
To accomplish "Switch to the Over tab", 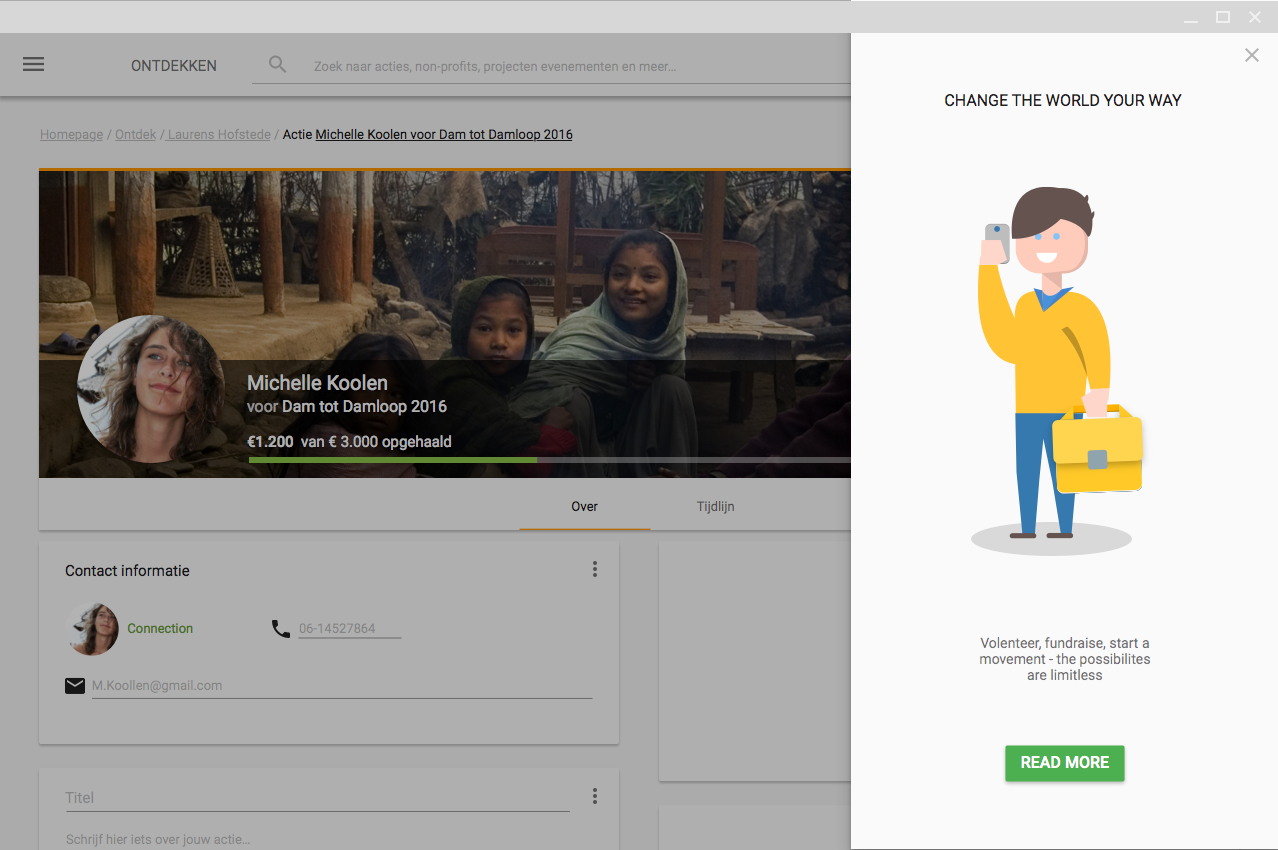I will (585, 507).
